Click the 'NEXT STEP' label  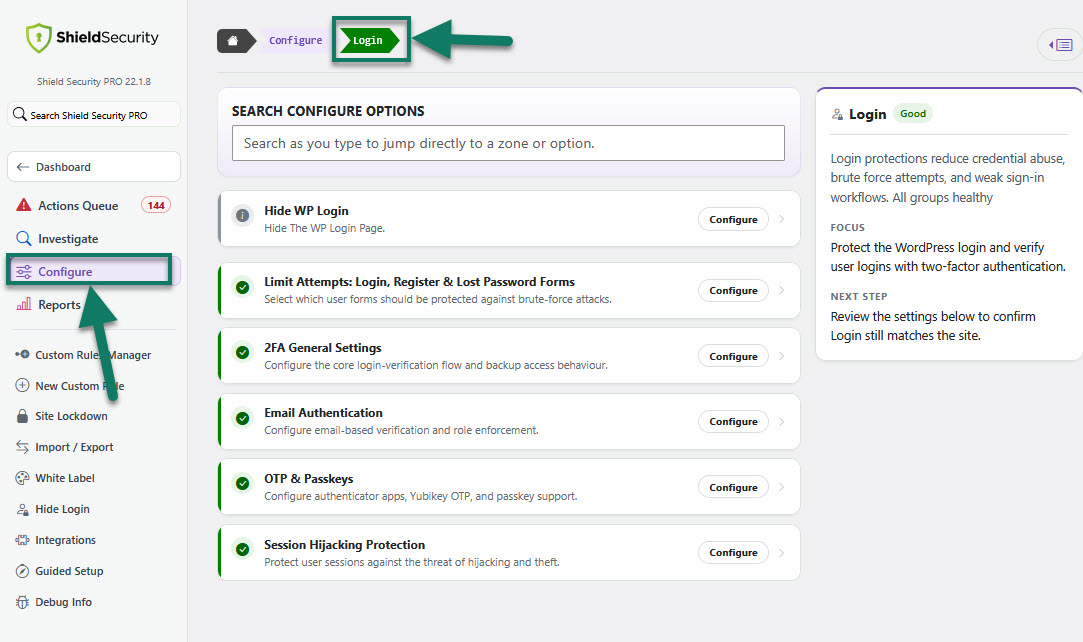click(x=859, y=296)
